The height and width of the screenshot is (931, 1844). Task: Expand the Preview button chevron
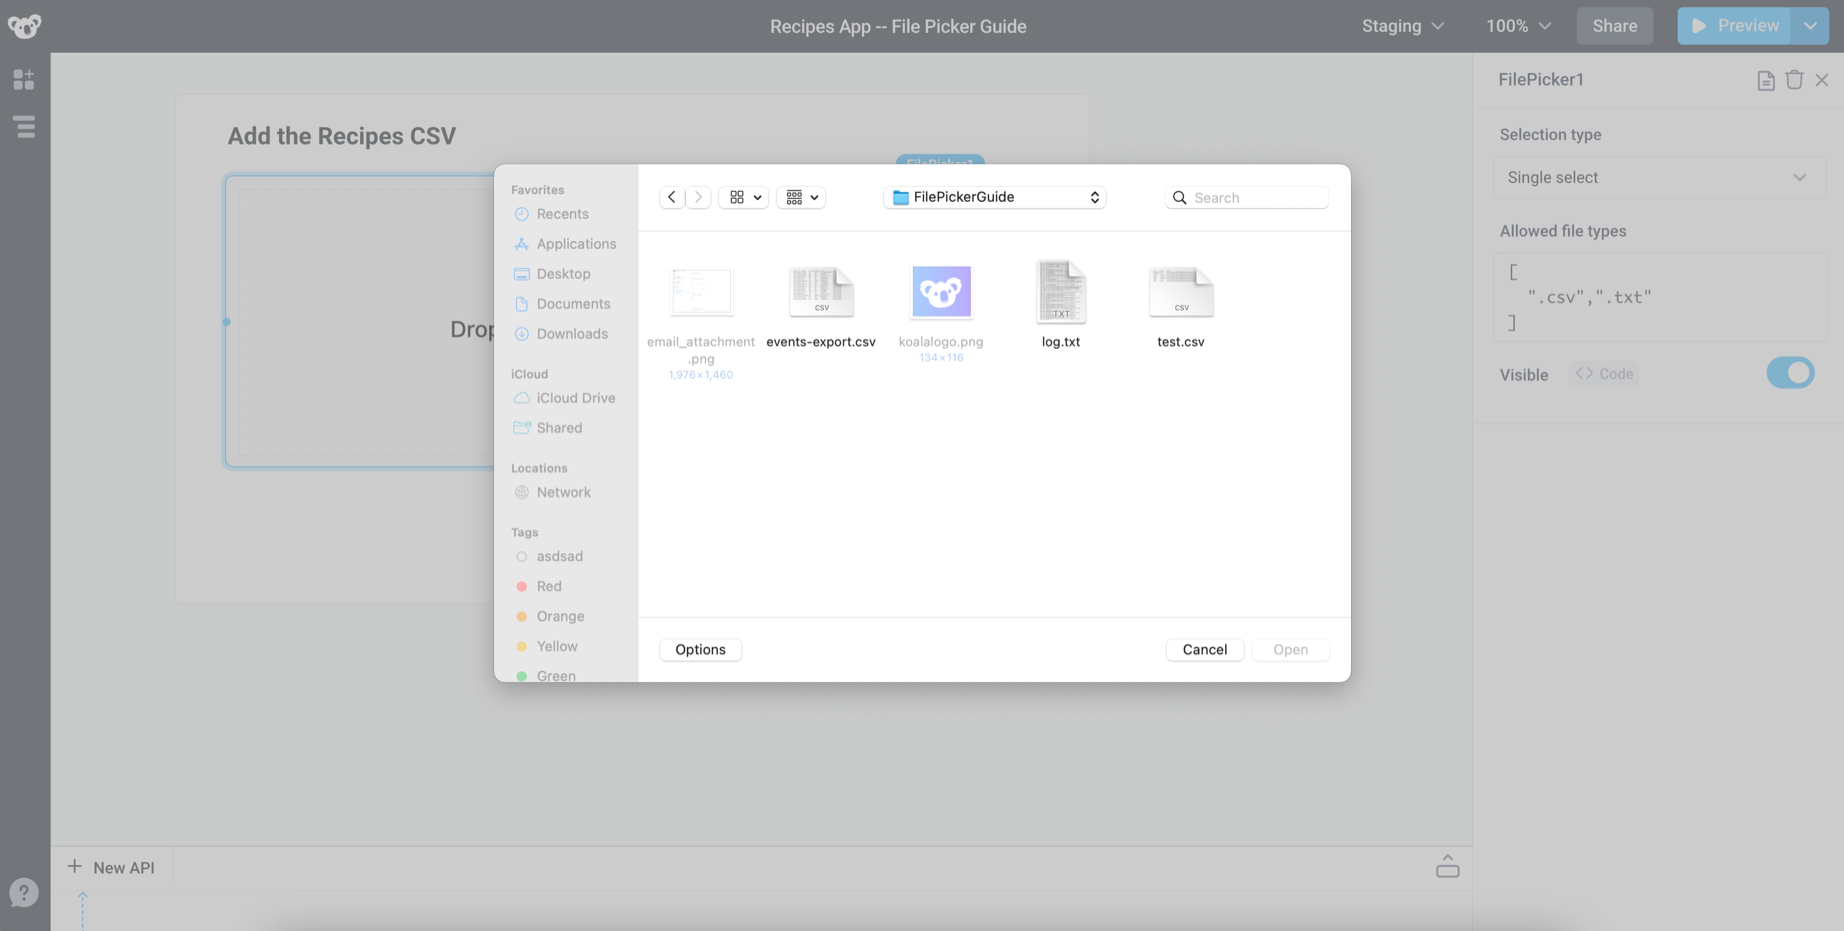click(x=1812, y=26)
